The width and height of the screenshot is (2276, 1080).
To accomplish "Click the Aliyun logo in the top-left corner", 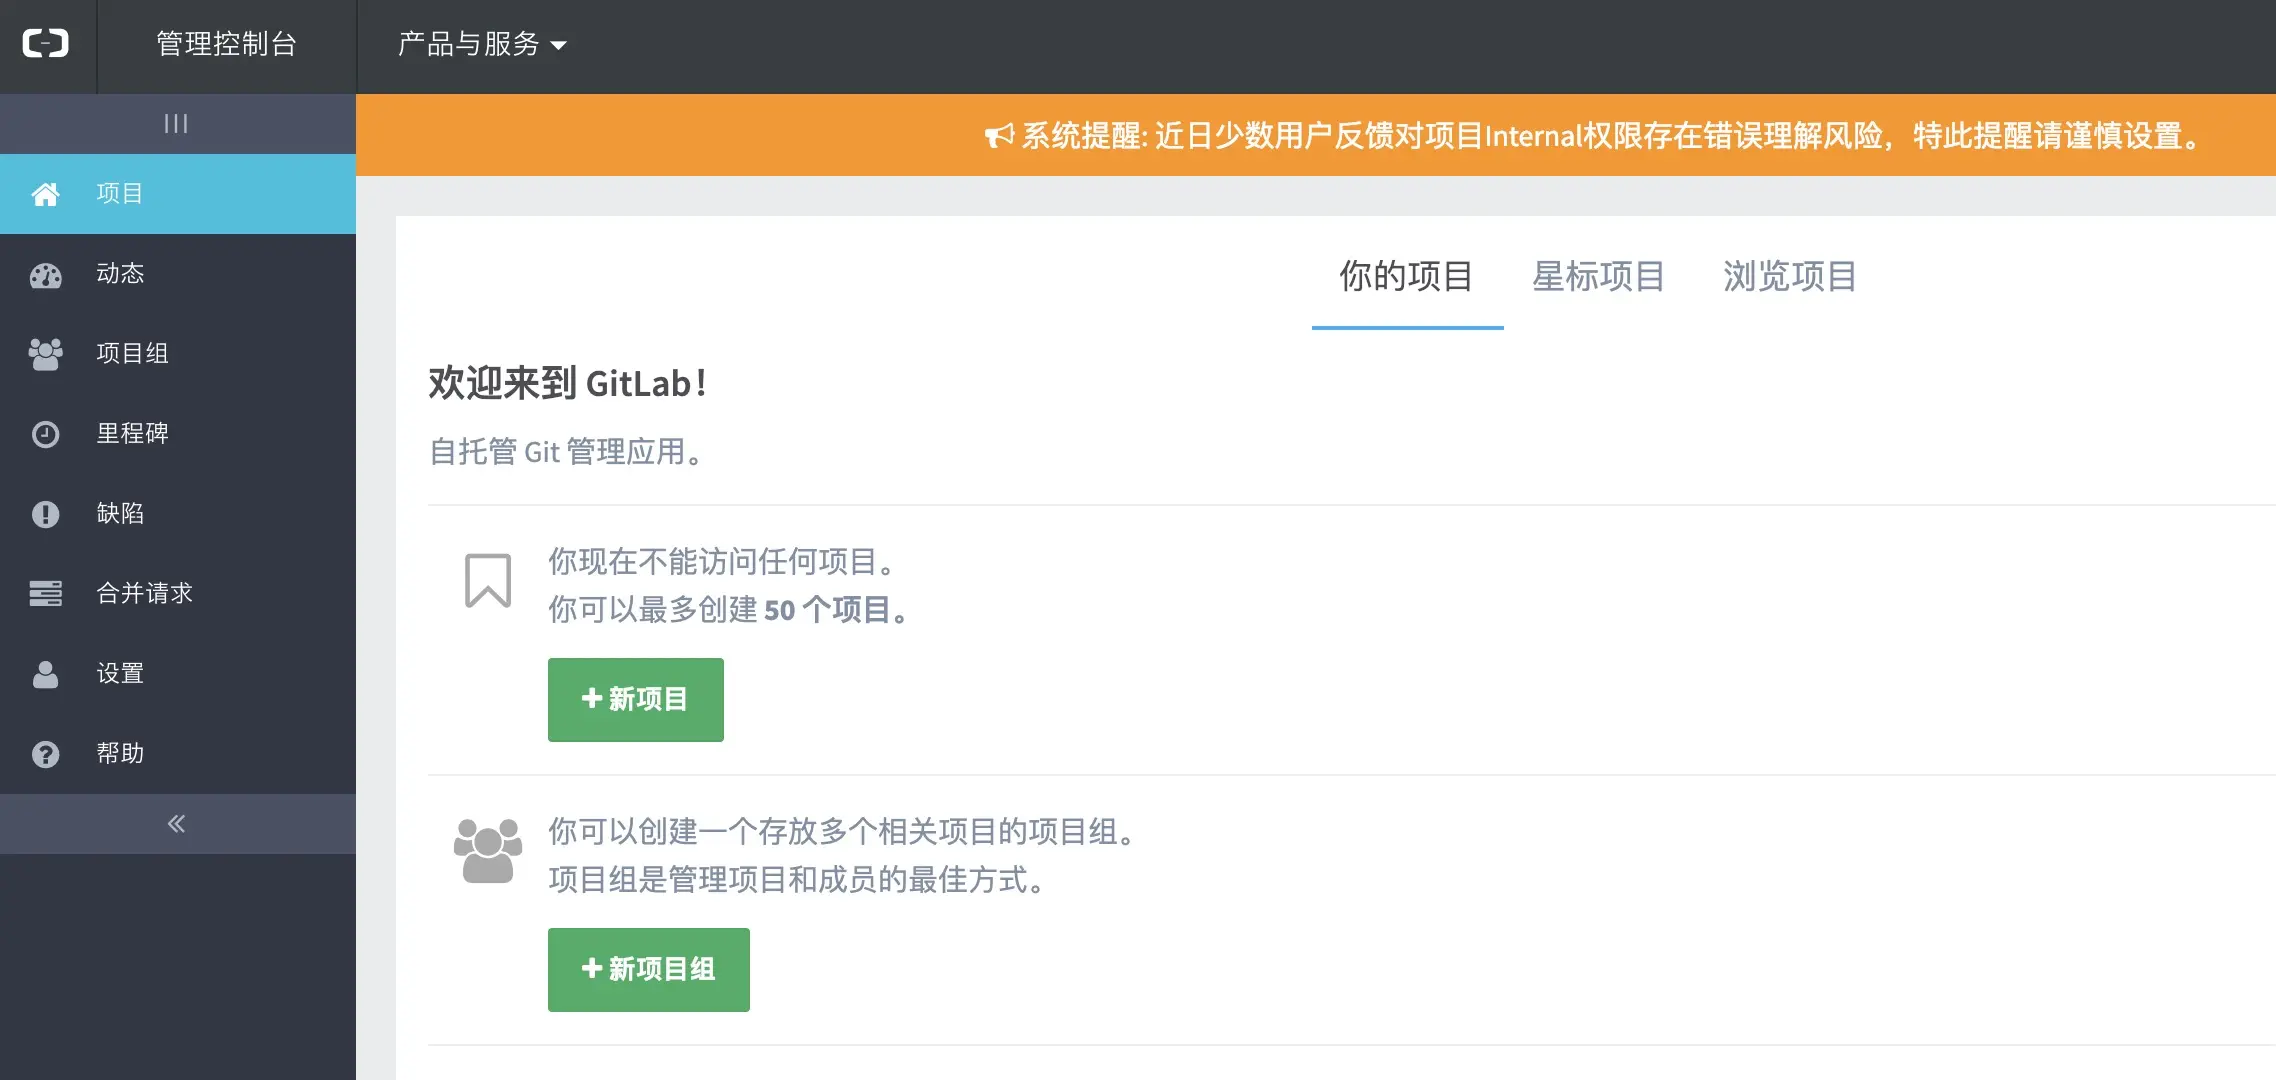I will (46, 44).
